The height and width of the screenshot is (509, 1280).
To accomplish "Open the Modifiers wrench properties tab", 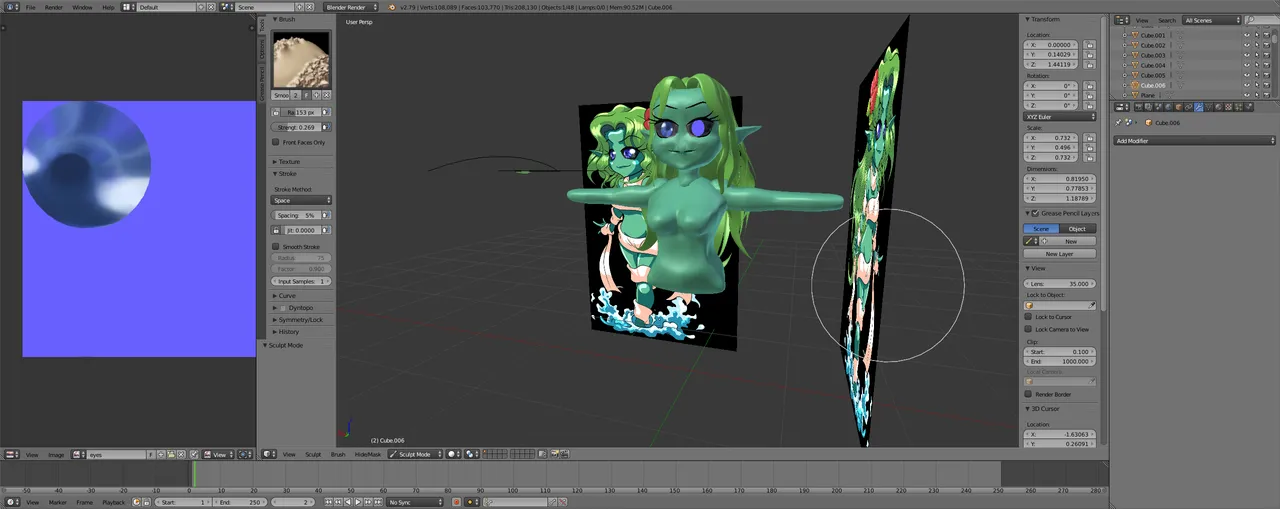I will (x=1199, y=107).
